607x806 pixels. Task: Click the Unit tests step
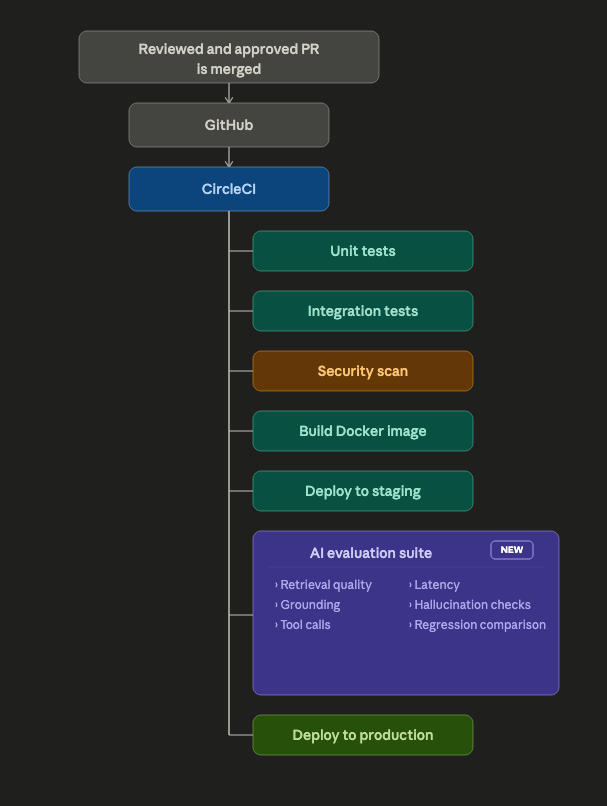point(363,251)
